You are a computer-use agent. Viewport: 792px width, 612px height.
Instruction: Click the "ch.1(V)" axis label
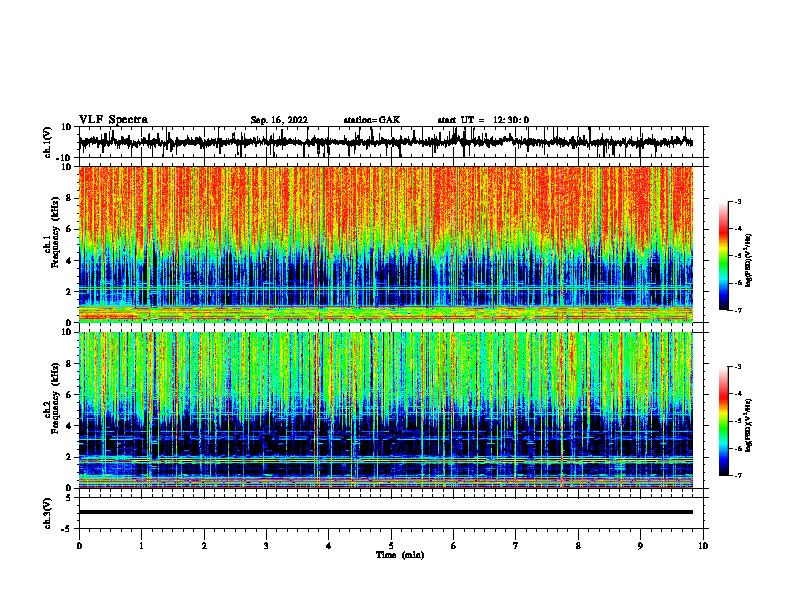click(x=48, y=142)
